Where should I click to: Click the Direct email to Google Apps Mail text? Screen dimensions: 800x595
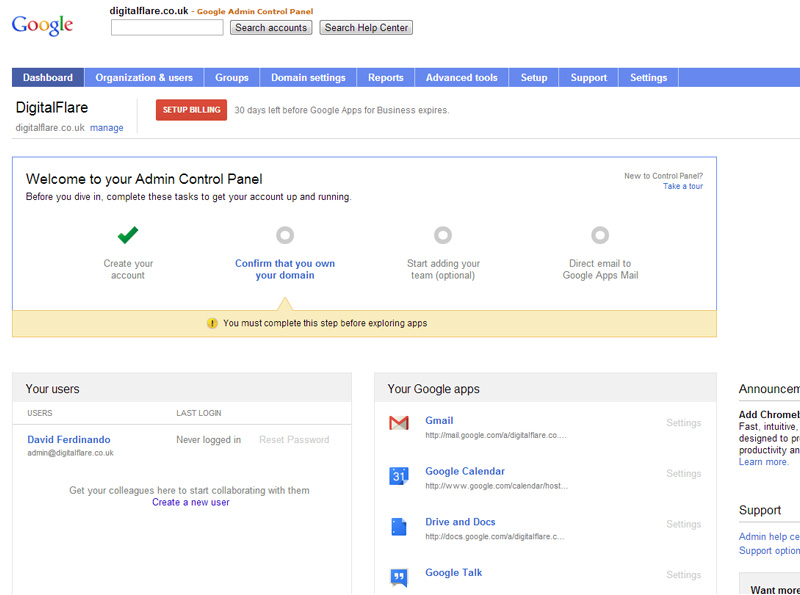tap(600, 269)
